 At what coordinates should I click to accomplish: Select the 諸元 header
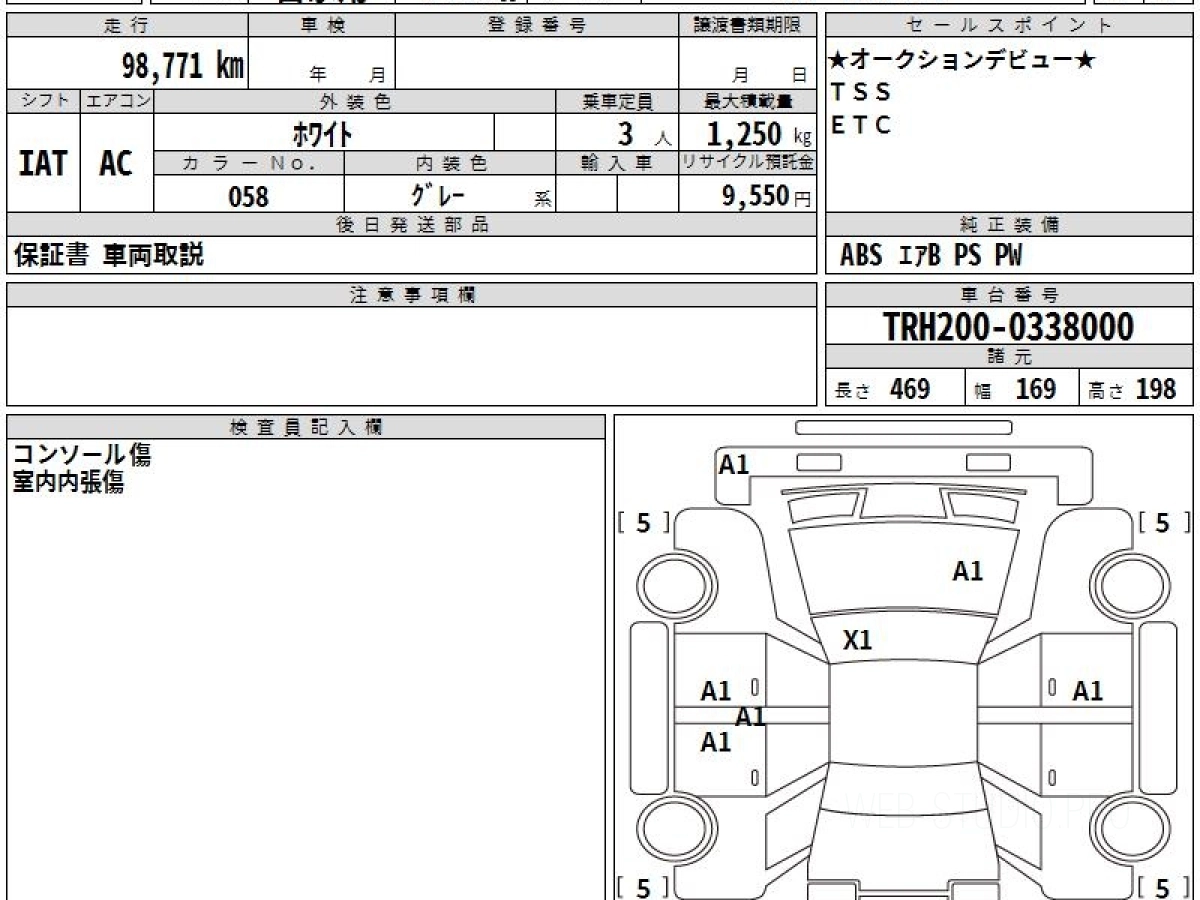1010,357
